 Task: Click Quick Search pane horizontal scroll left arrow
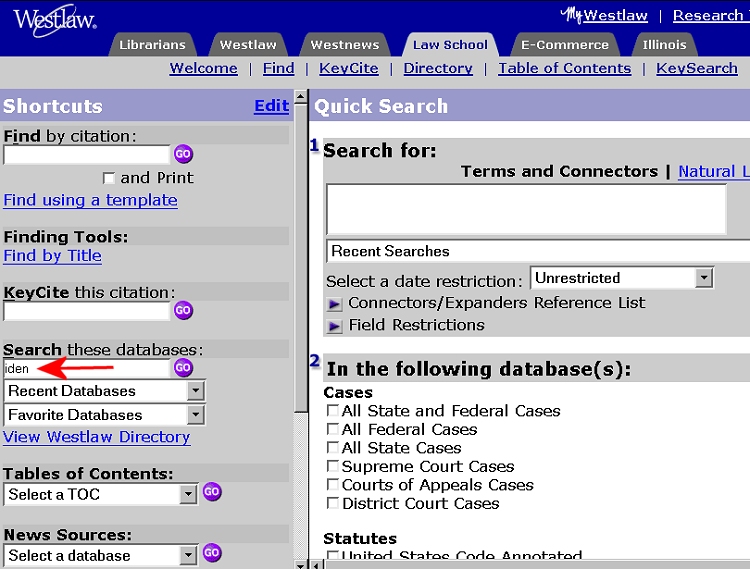point(316,565)
